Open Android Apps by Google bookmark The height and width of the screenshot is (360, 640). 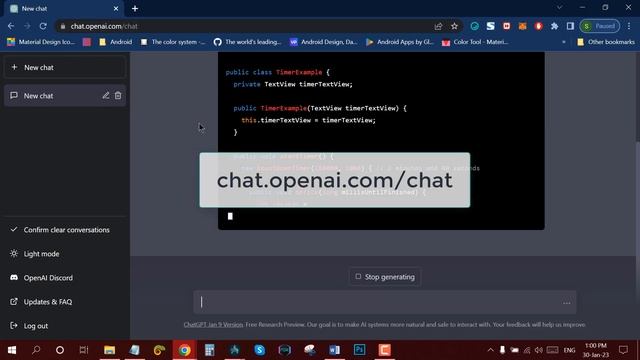click(x=400, y=42)
